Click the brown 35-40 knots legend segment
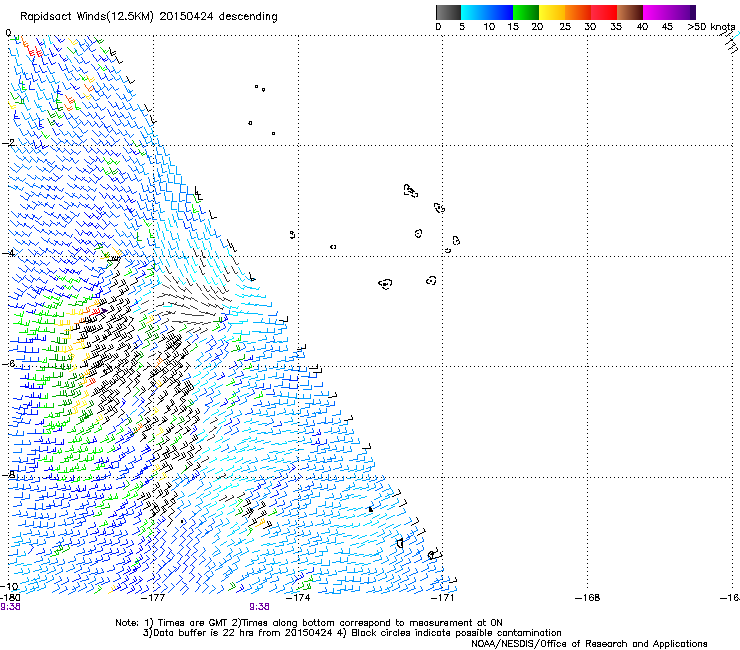The image size is (740, 650). pyautogui.click(x=630, y=12)
